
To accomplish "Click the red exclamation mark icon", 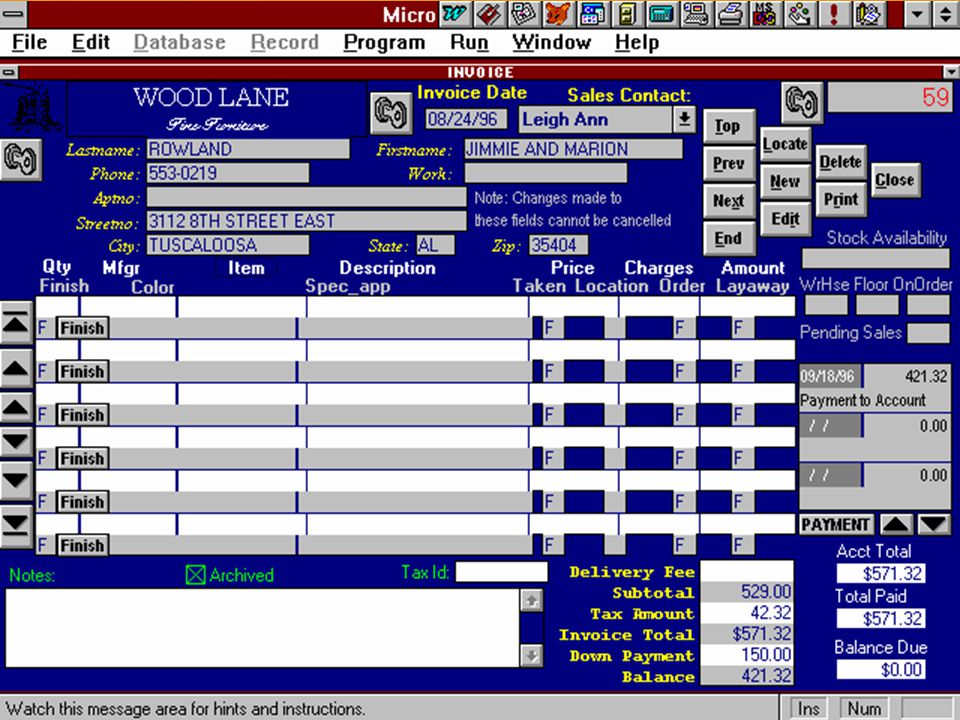I will tap(833, 13).
